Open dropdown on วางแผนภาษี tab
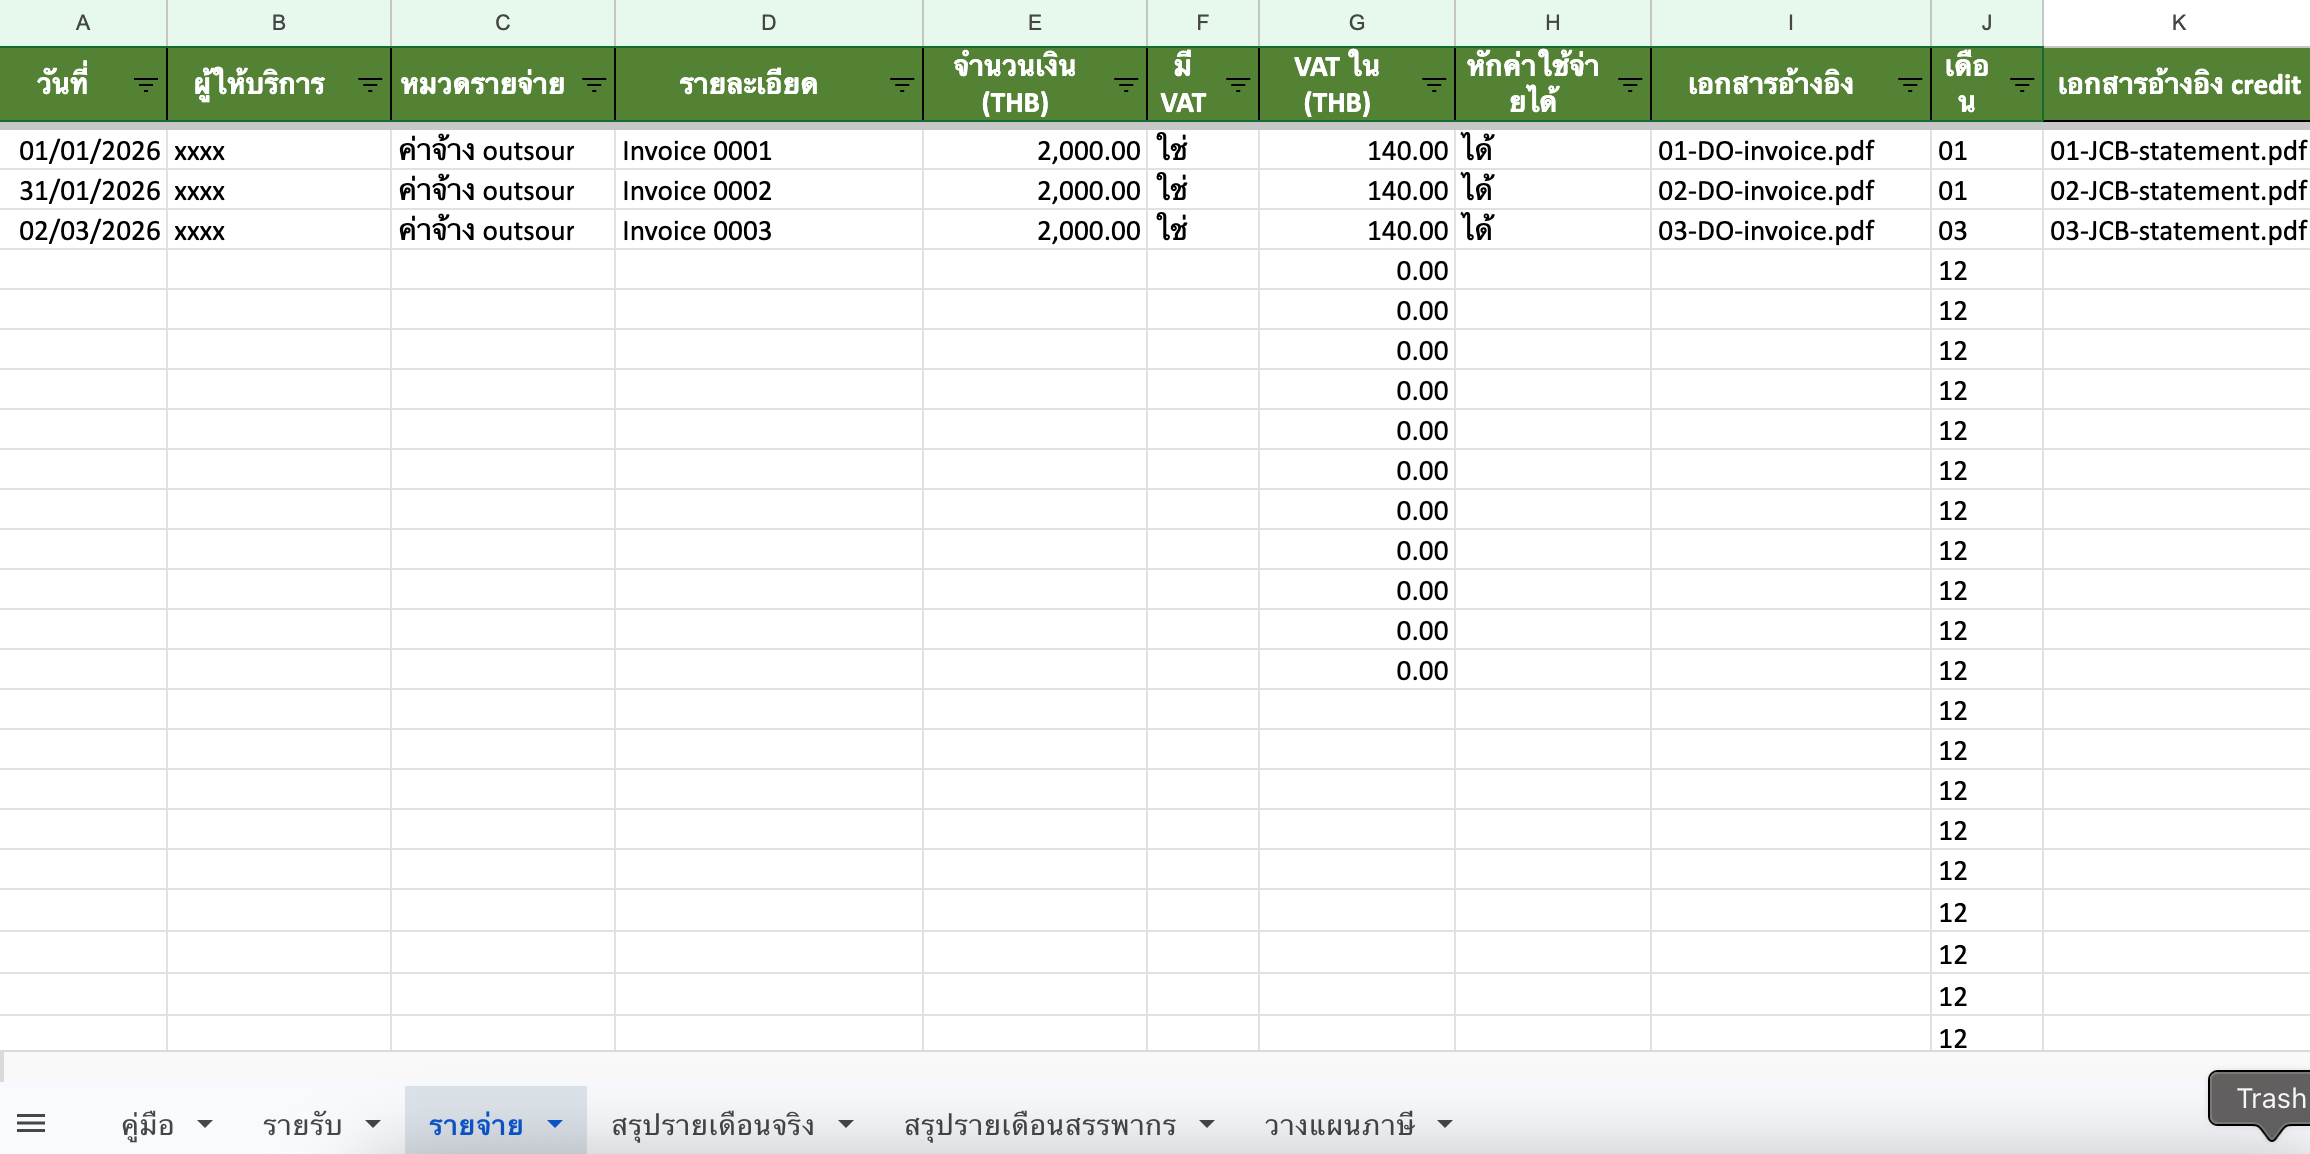This screenshot has height=1154, width=2310. pos(1444,1124)
